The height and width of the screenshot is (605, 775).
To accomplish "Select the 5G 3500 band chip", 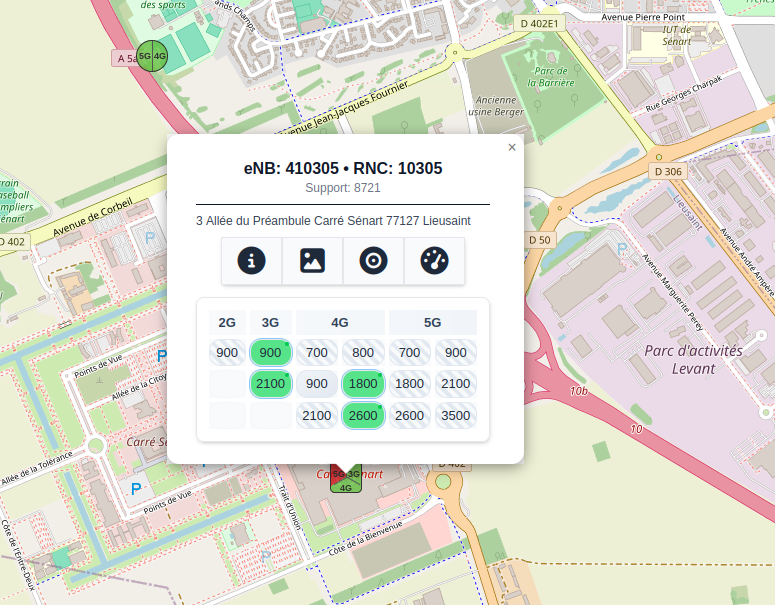I will [x=455, y=416].
